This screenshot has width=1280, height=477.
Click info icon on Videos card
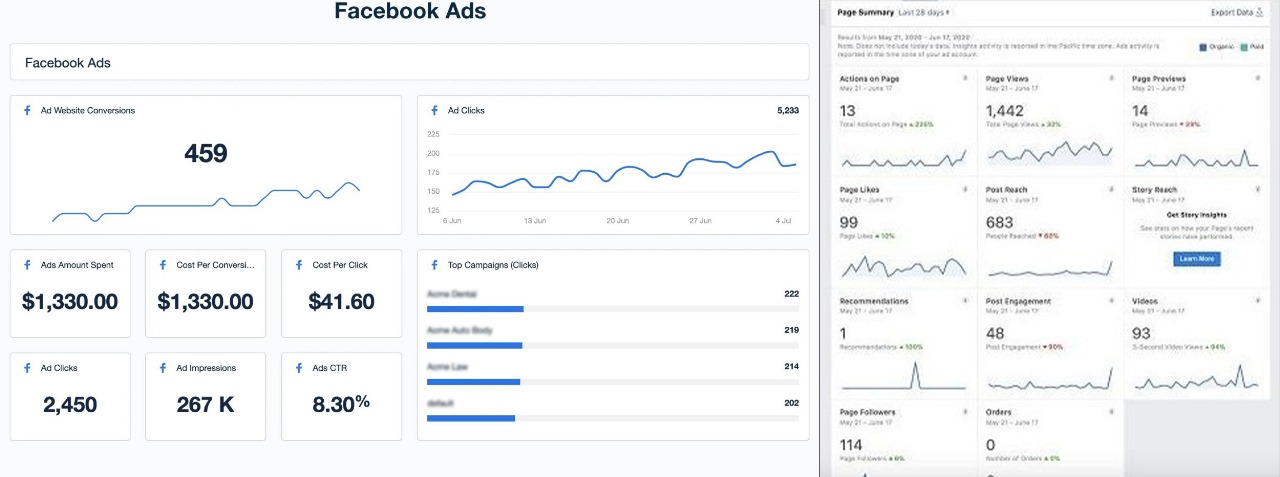[1257, 300]
